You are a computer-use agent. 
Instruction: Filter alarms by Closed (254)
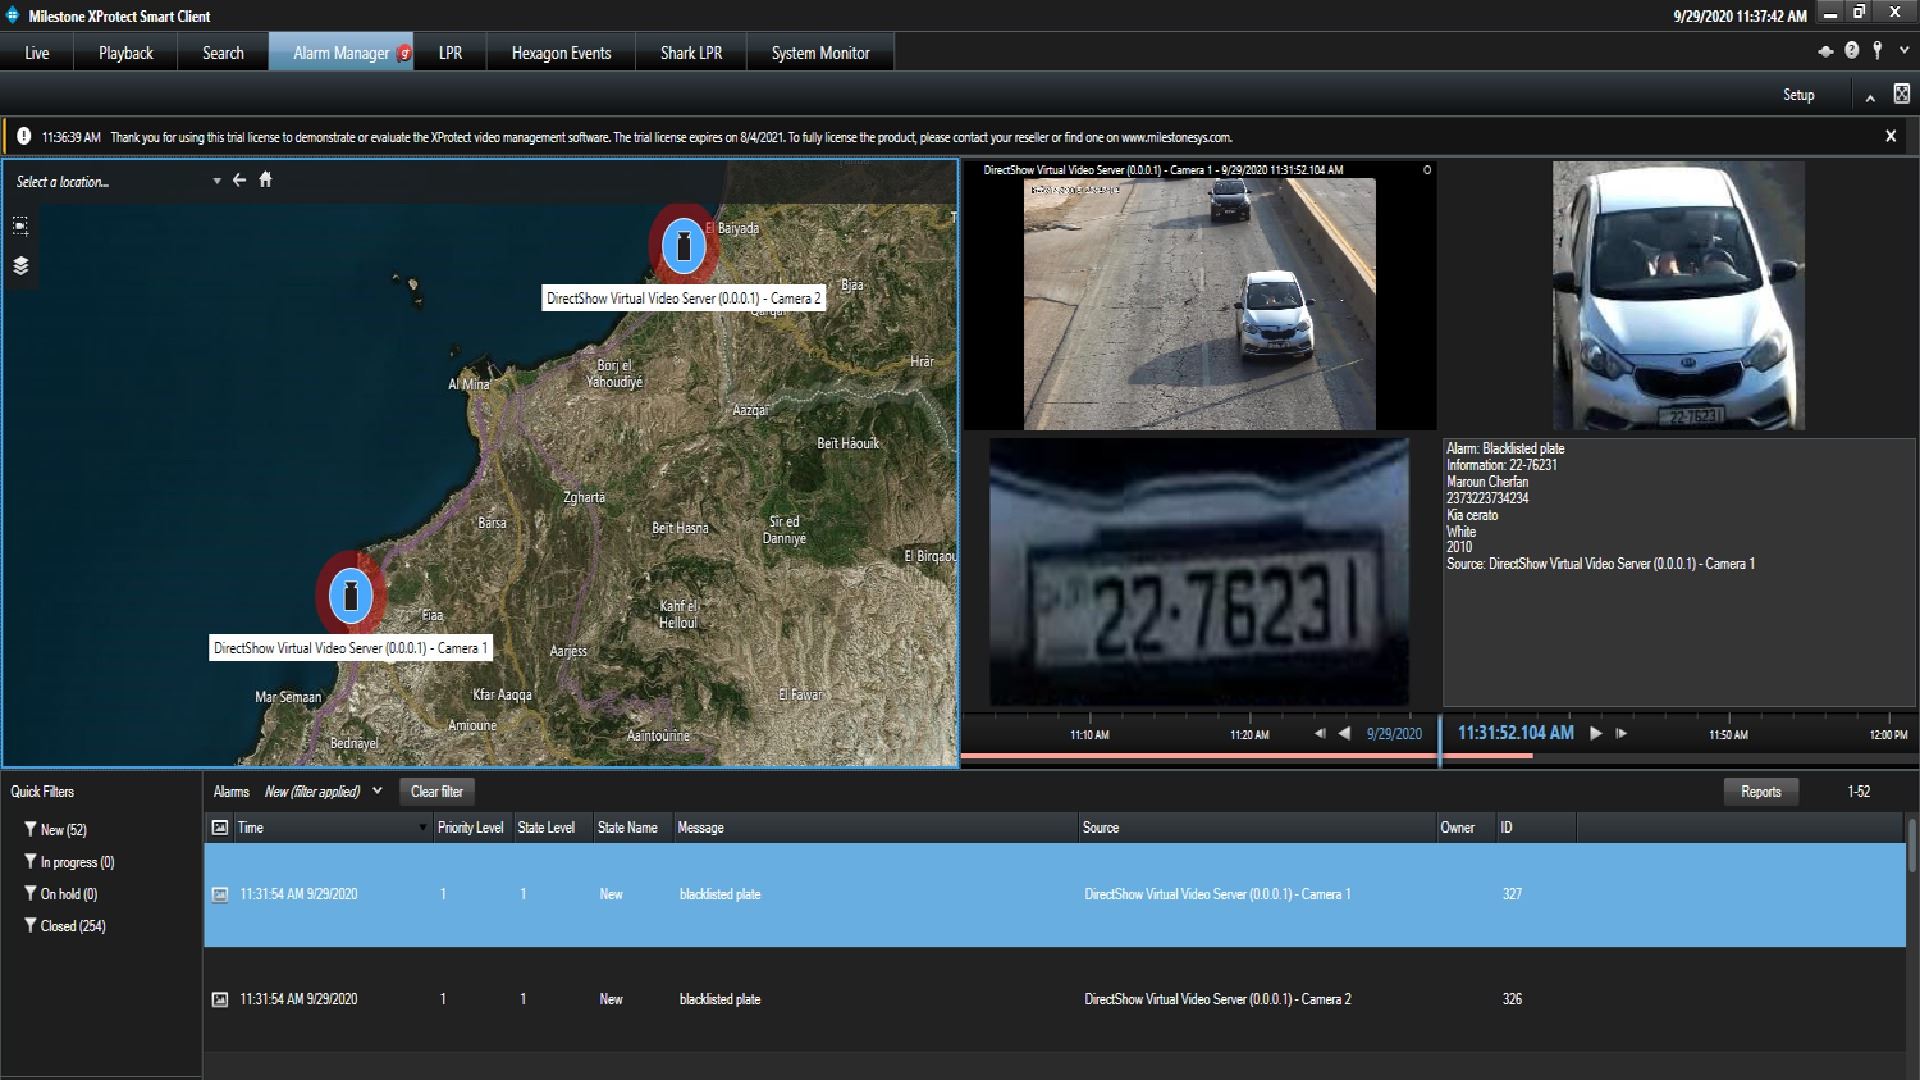coord(65,926)
